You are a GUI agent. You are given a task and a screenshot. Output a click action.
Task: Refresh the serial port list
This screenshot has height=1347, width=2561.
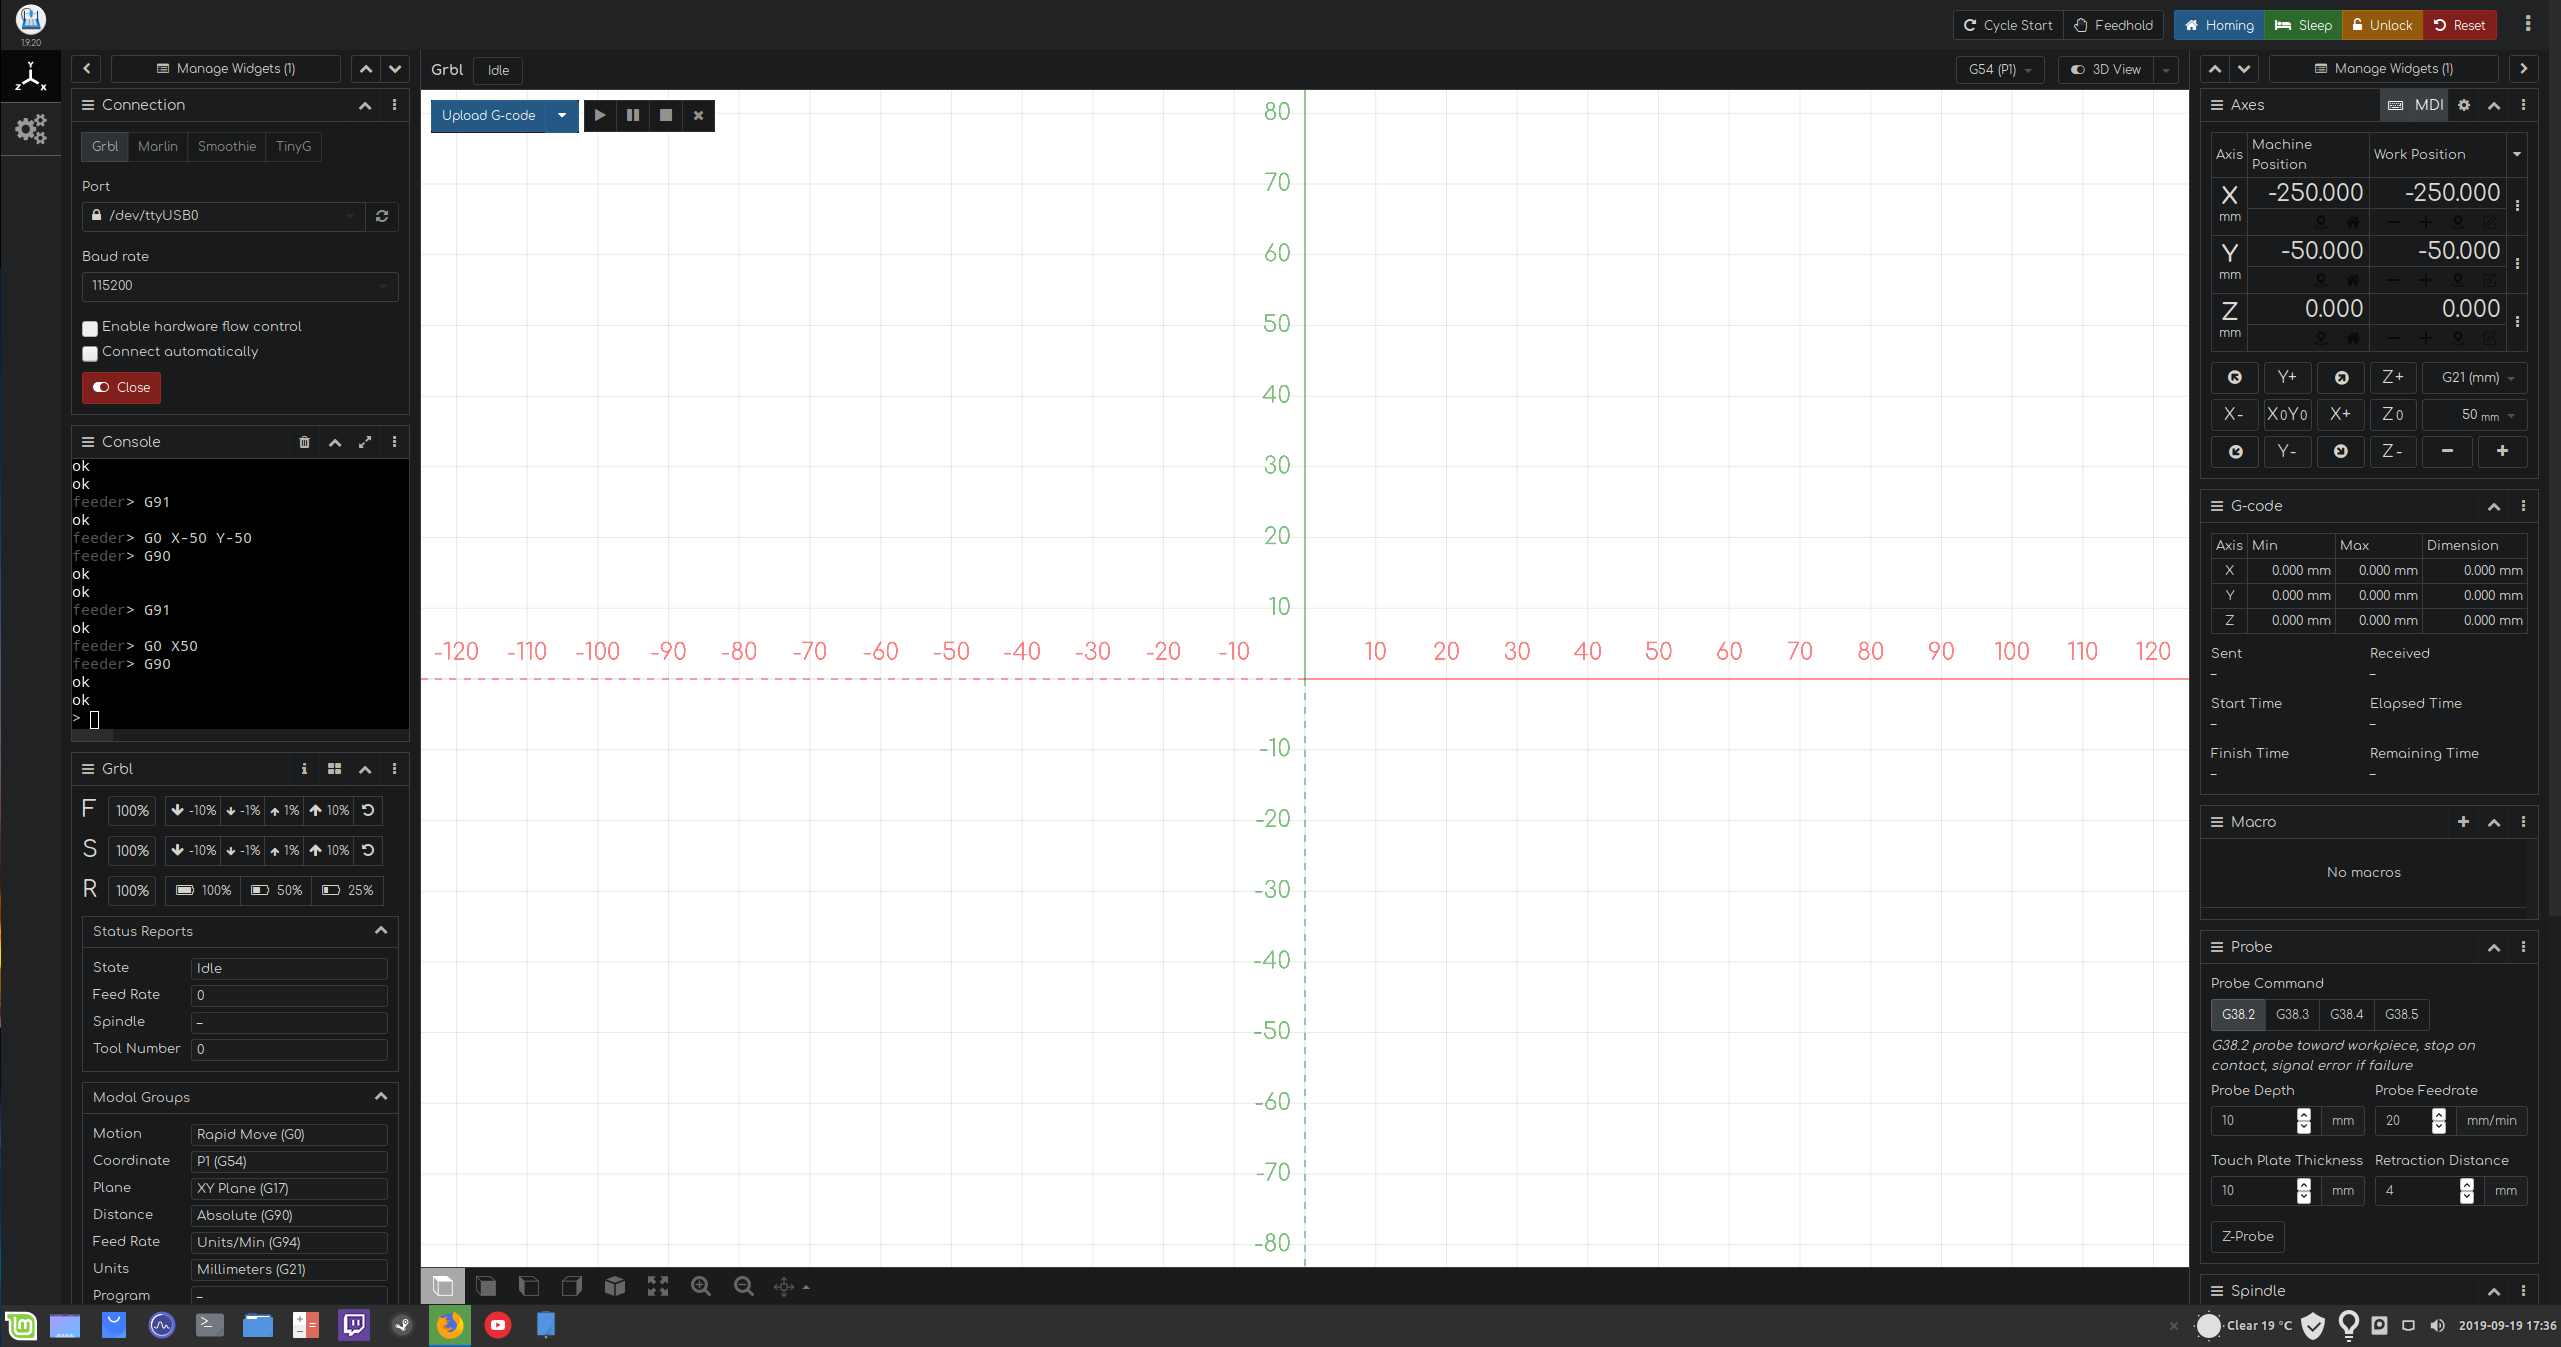[x=382, y=216]
